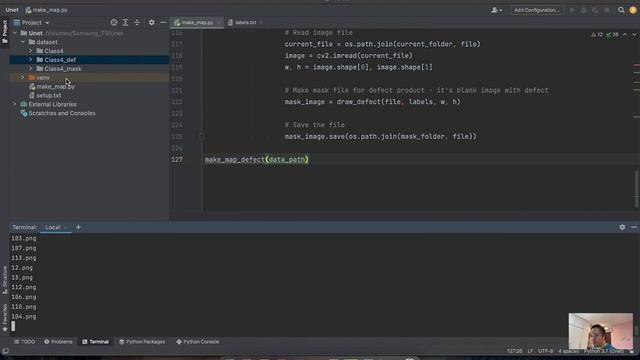This screenshot has width=640, height=360.
Task: Open Terminal panel gear settings
Action: pos(622,227)
